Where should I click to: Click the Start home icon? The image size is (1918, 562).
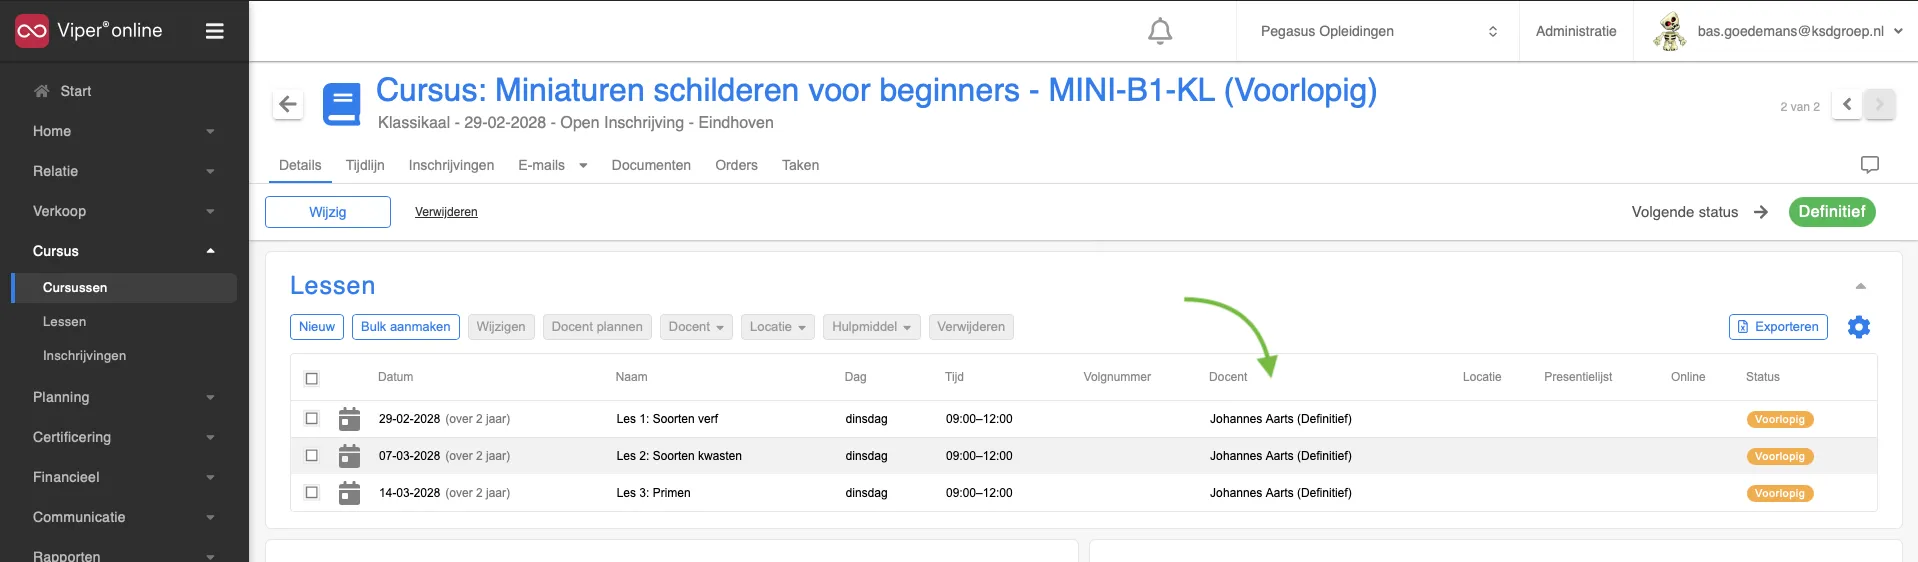coord(41,91)
